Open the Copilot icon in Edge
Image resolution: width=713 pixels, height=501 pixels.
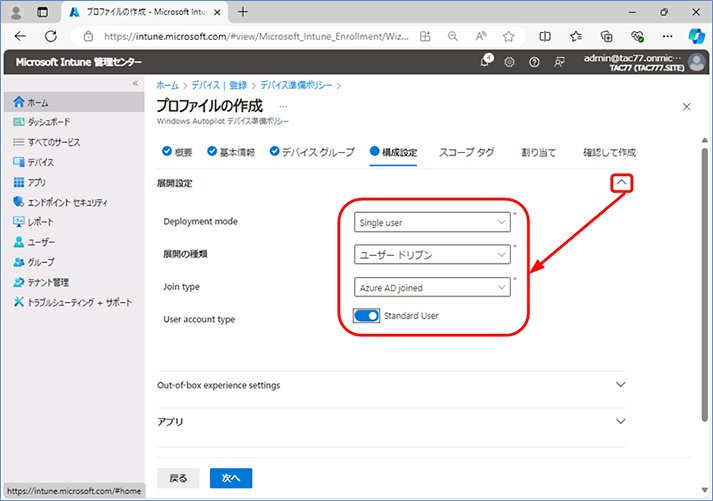[x=696, y=36]
